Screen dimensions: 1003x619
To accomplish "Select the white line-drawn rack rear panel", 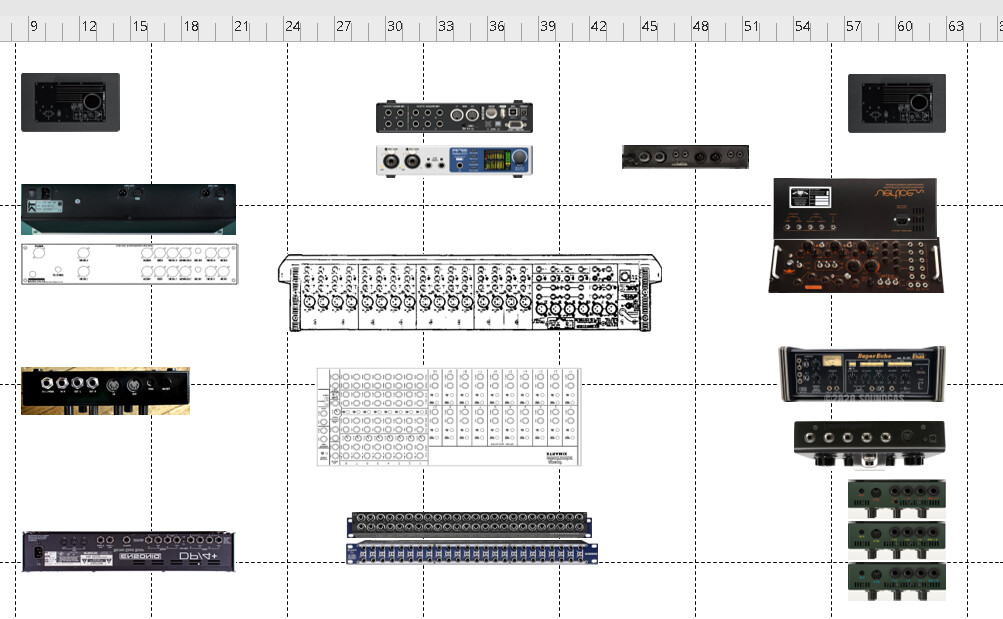I will pyautogui.click(x=129, y=263).
